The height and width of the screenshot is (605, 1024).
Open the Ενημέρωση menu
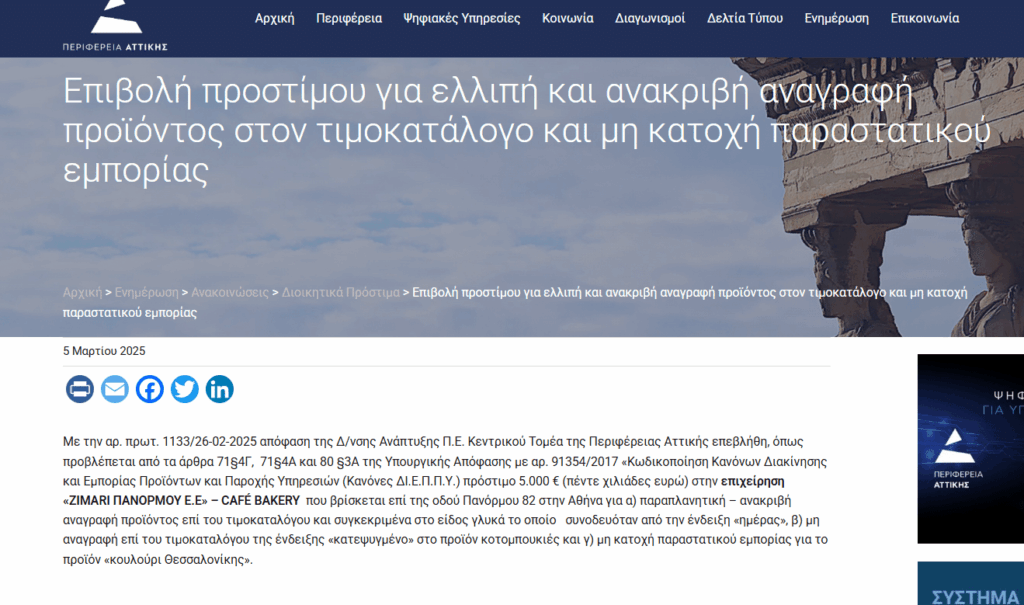coord(837,18)
